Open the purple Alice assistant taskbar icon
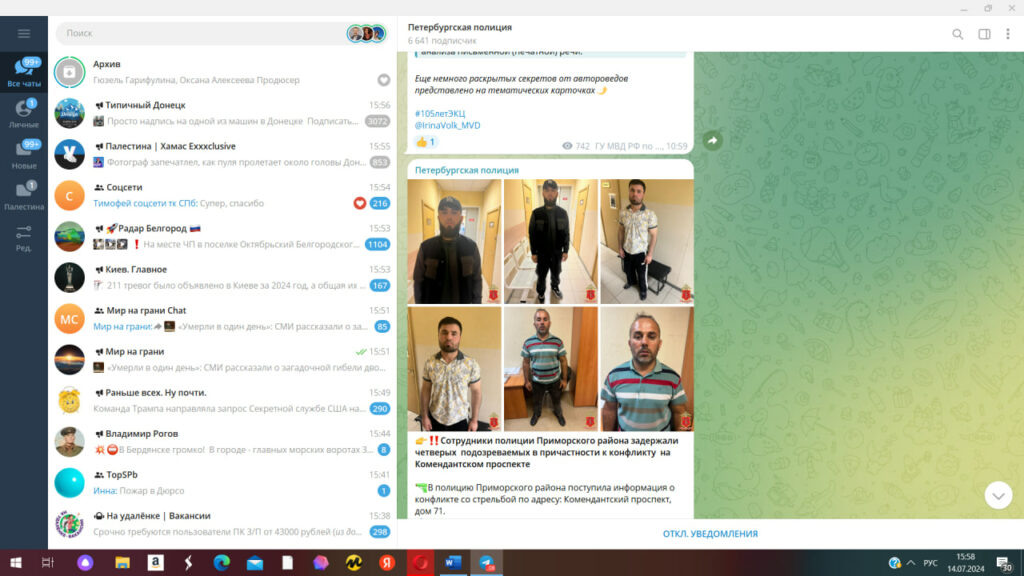The width and height of the screenshot is (1024, 576). pos(85,563)
